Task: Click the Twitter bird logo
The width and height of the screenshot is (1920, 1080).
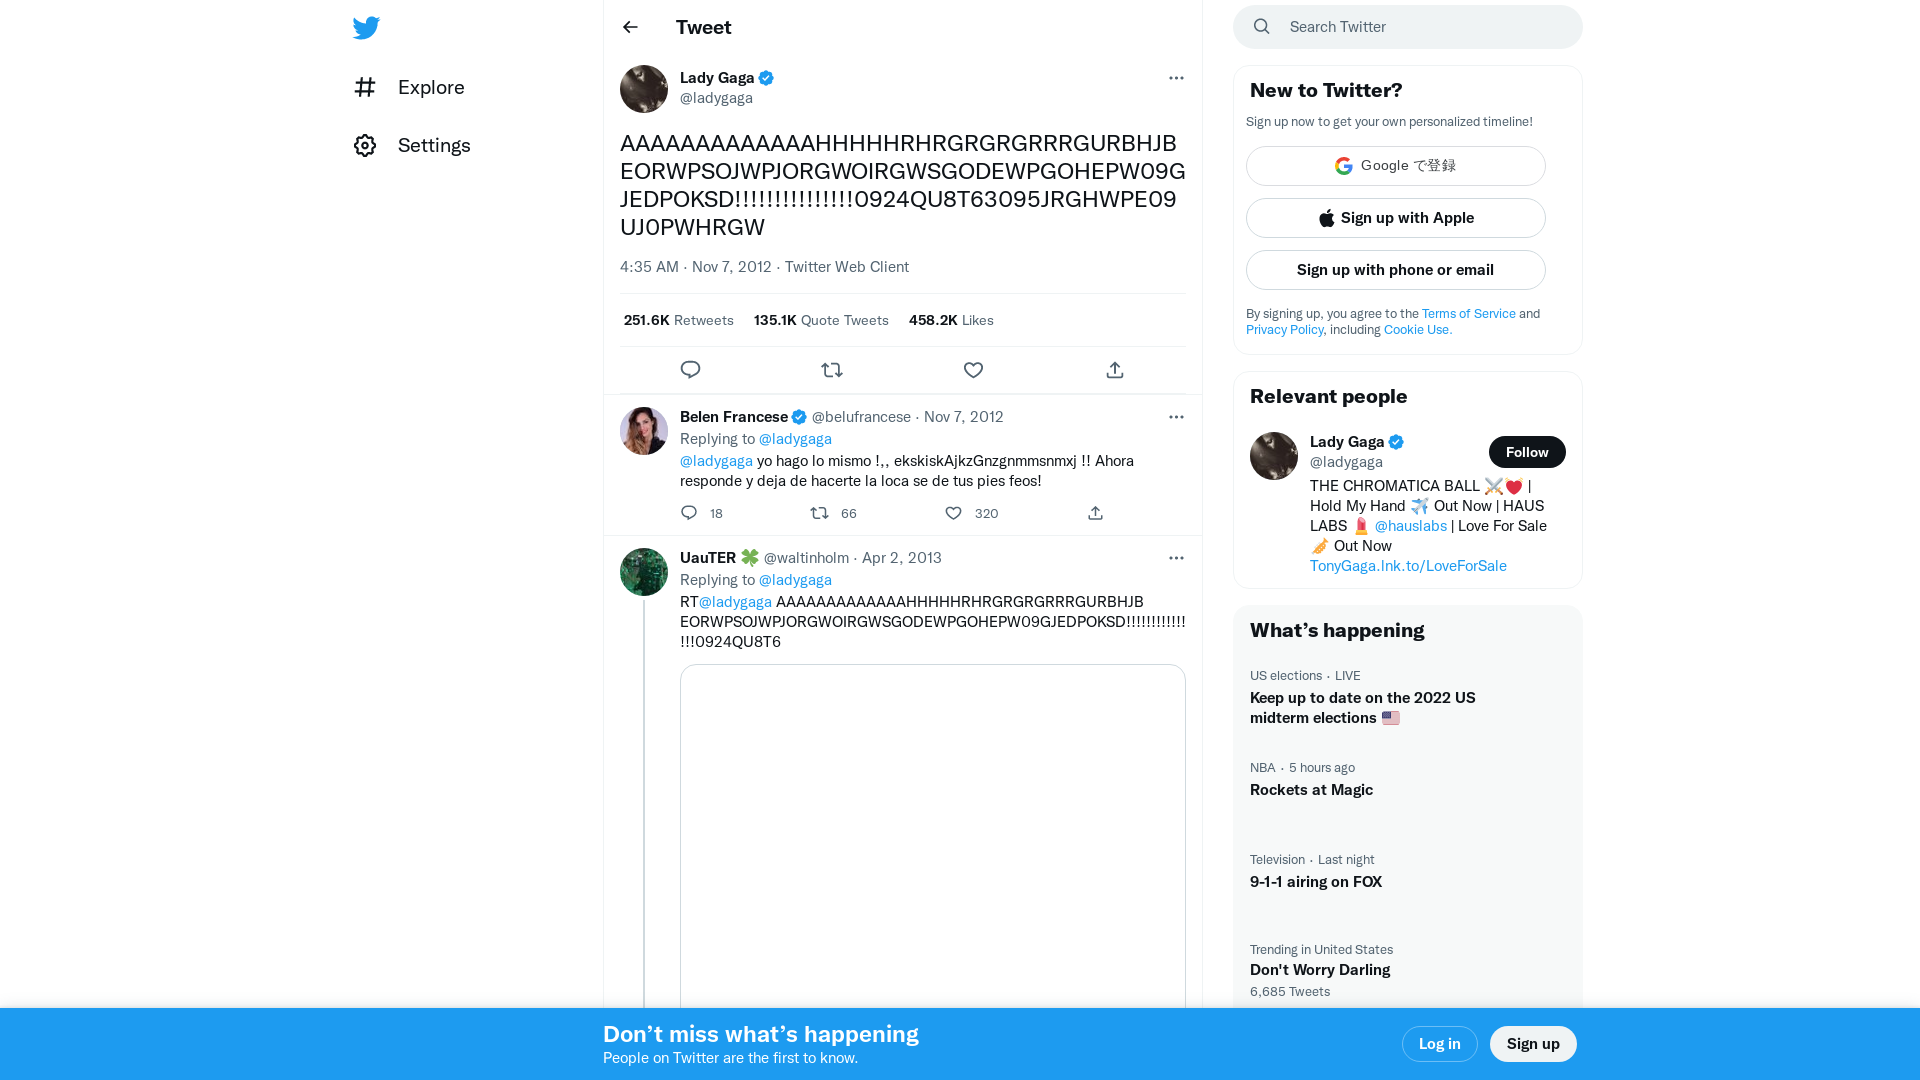Action: (366, 28)
